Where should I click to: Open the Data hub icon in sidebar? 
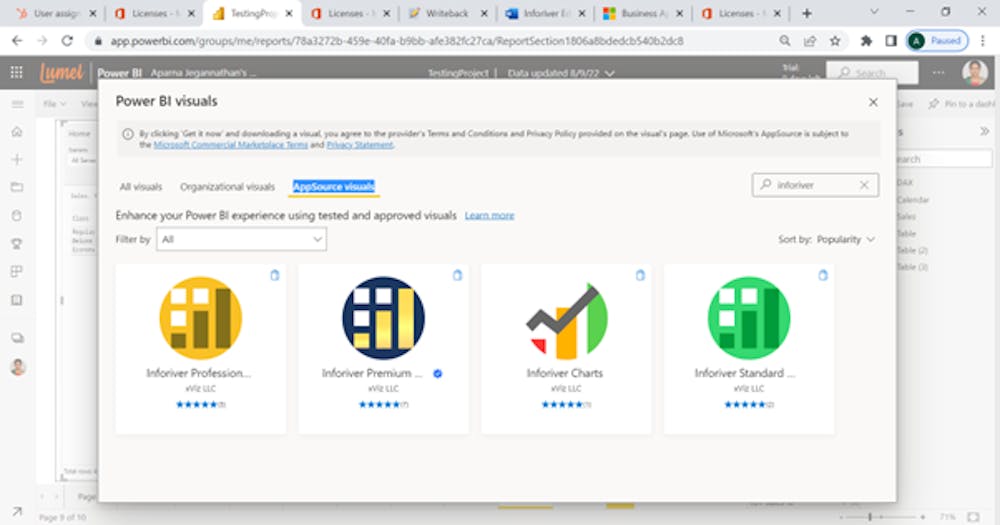[x=17, y=216]
